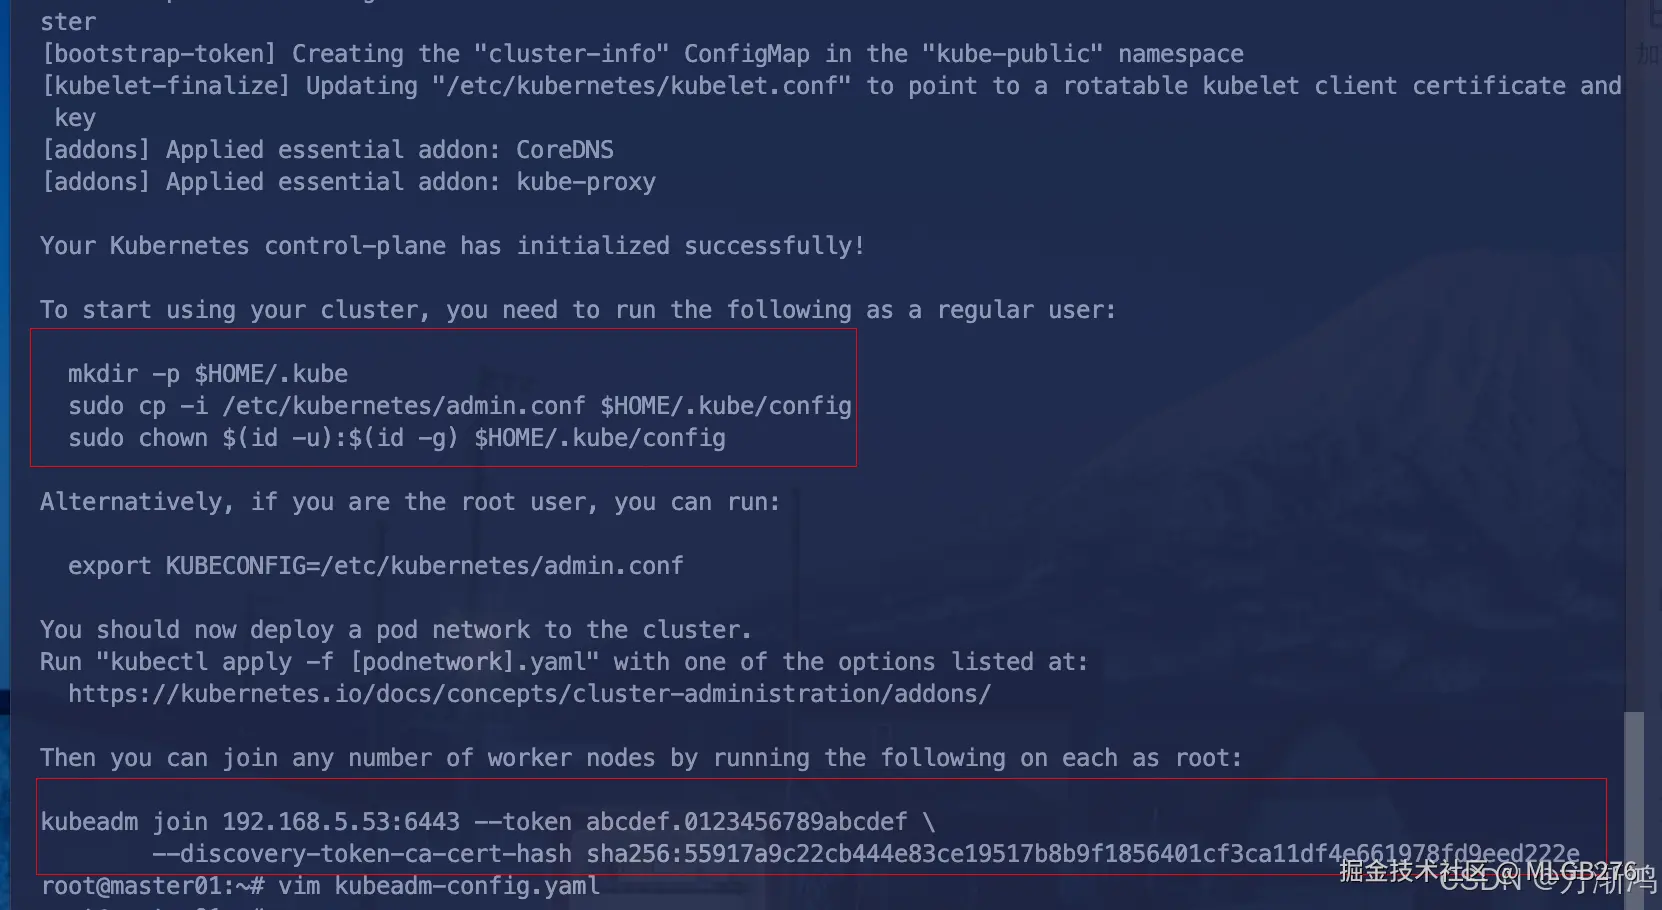The image size is (1662, 910).
Task: Click the 'Applied essential addon: kube-proxy' line
Action: [349, 182]
